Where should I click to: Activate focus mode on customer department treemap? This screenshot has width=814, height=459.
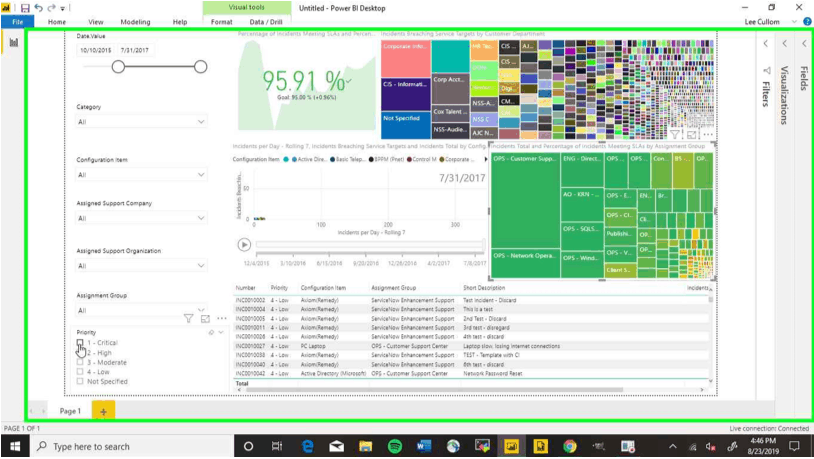click(x=691, y=134)
